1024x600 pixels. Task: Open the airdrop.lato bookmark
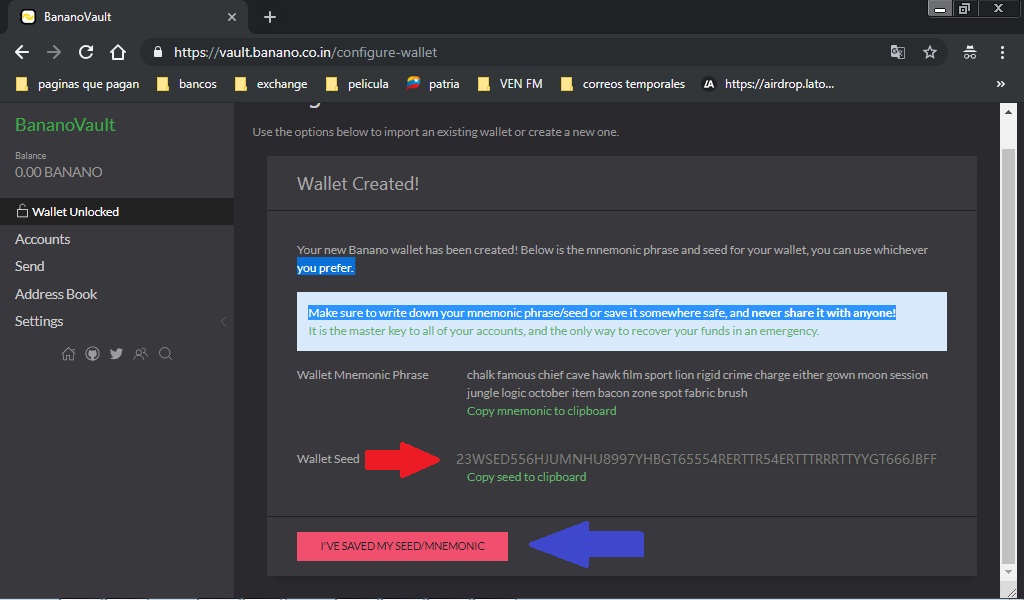(769, 84)
